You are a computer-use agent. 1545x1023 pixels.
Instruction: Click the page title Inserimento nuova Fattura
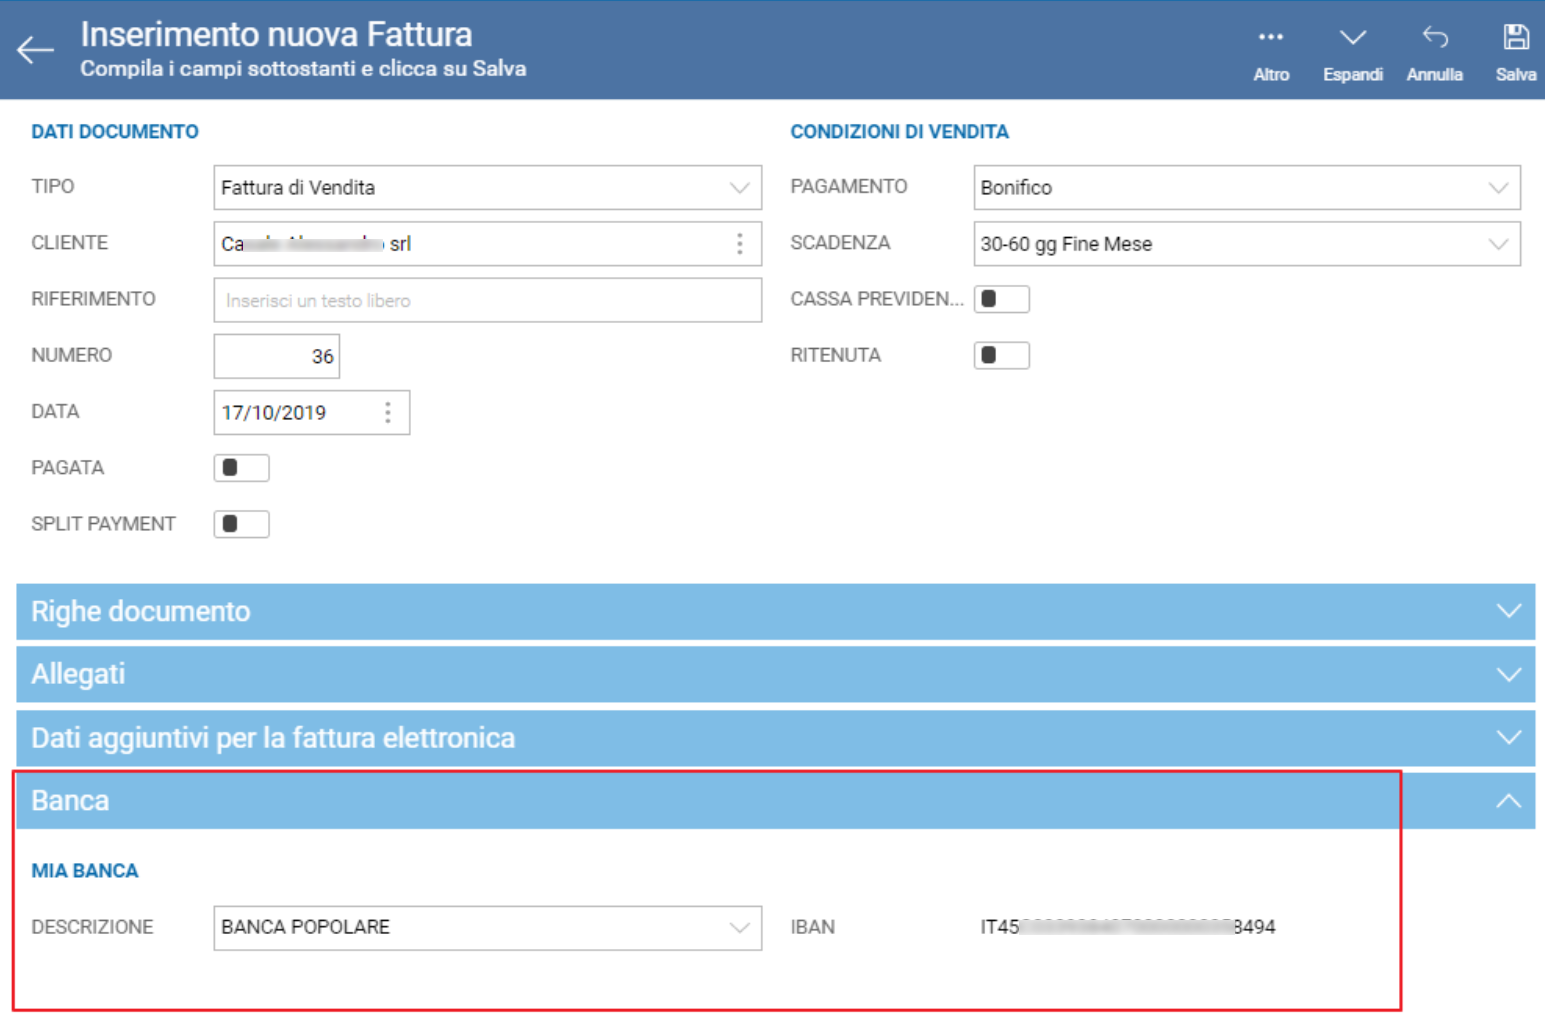coord(276,34)
